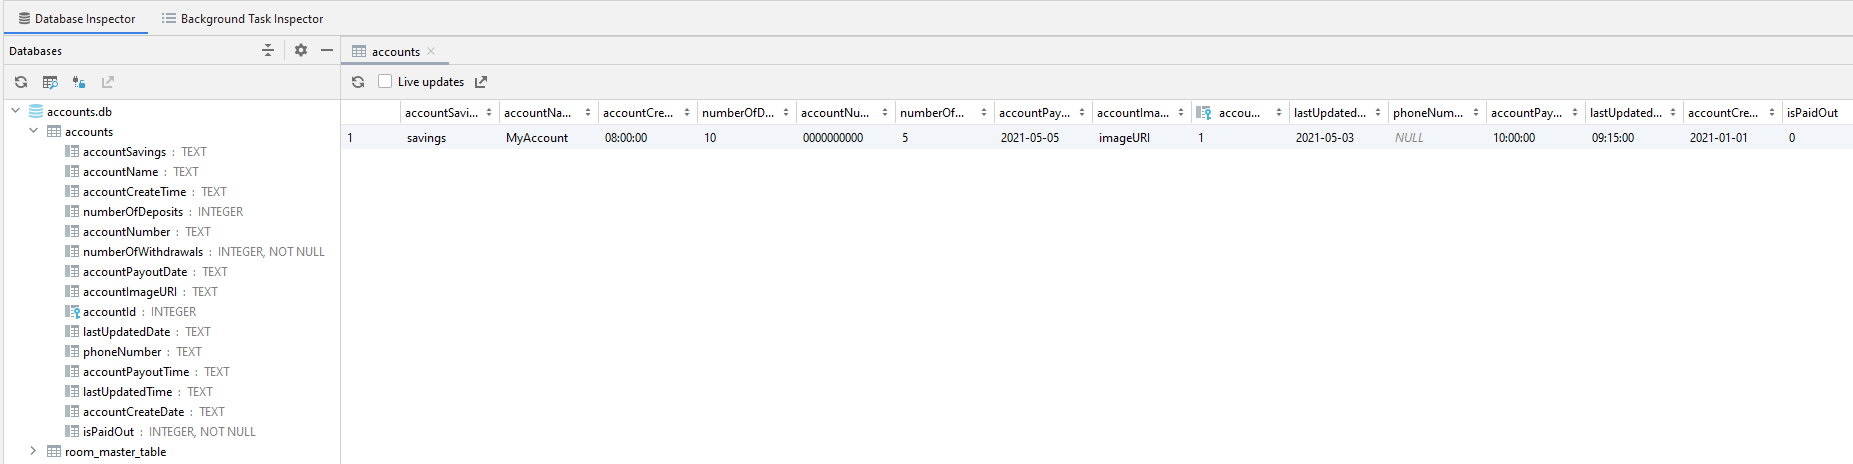Click the MyAccount cell
The image size is (1853, 464).
(x=548, y=138)
